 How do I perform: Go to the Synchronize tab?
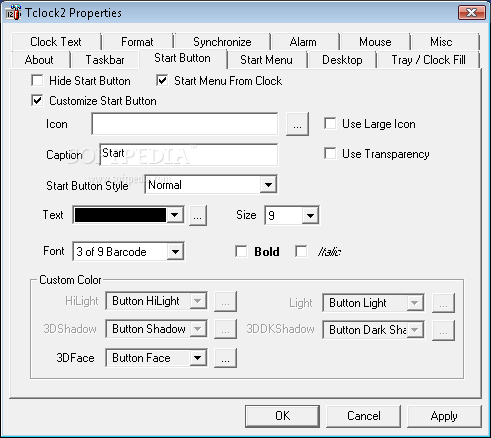(x=222, y=42)
